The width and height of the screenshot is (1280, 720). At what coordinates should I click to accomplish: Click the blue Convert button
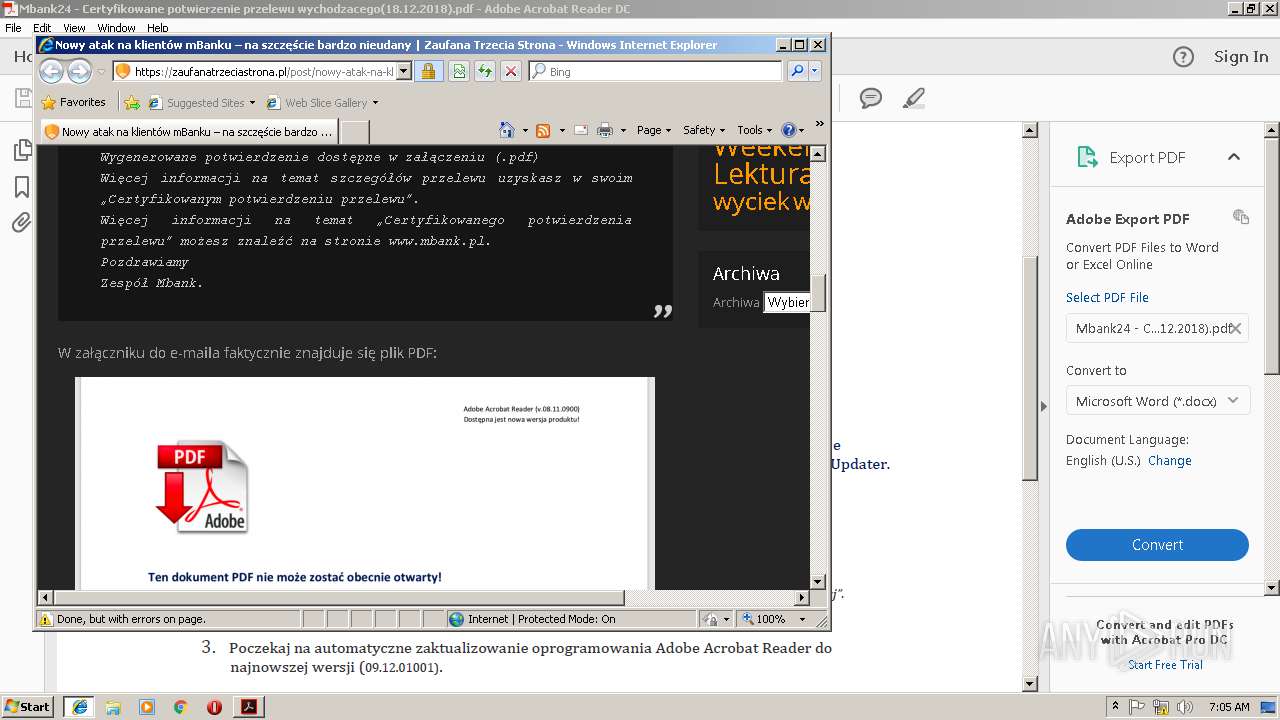1157,545
